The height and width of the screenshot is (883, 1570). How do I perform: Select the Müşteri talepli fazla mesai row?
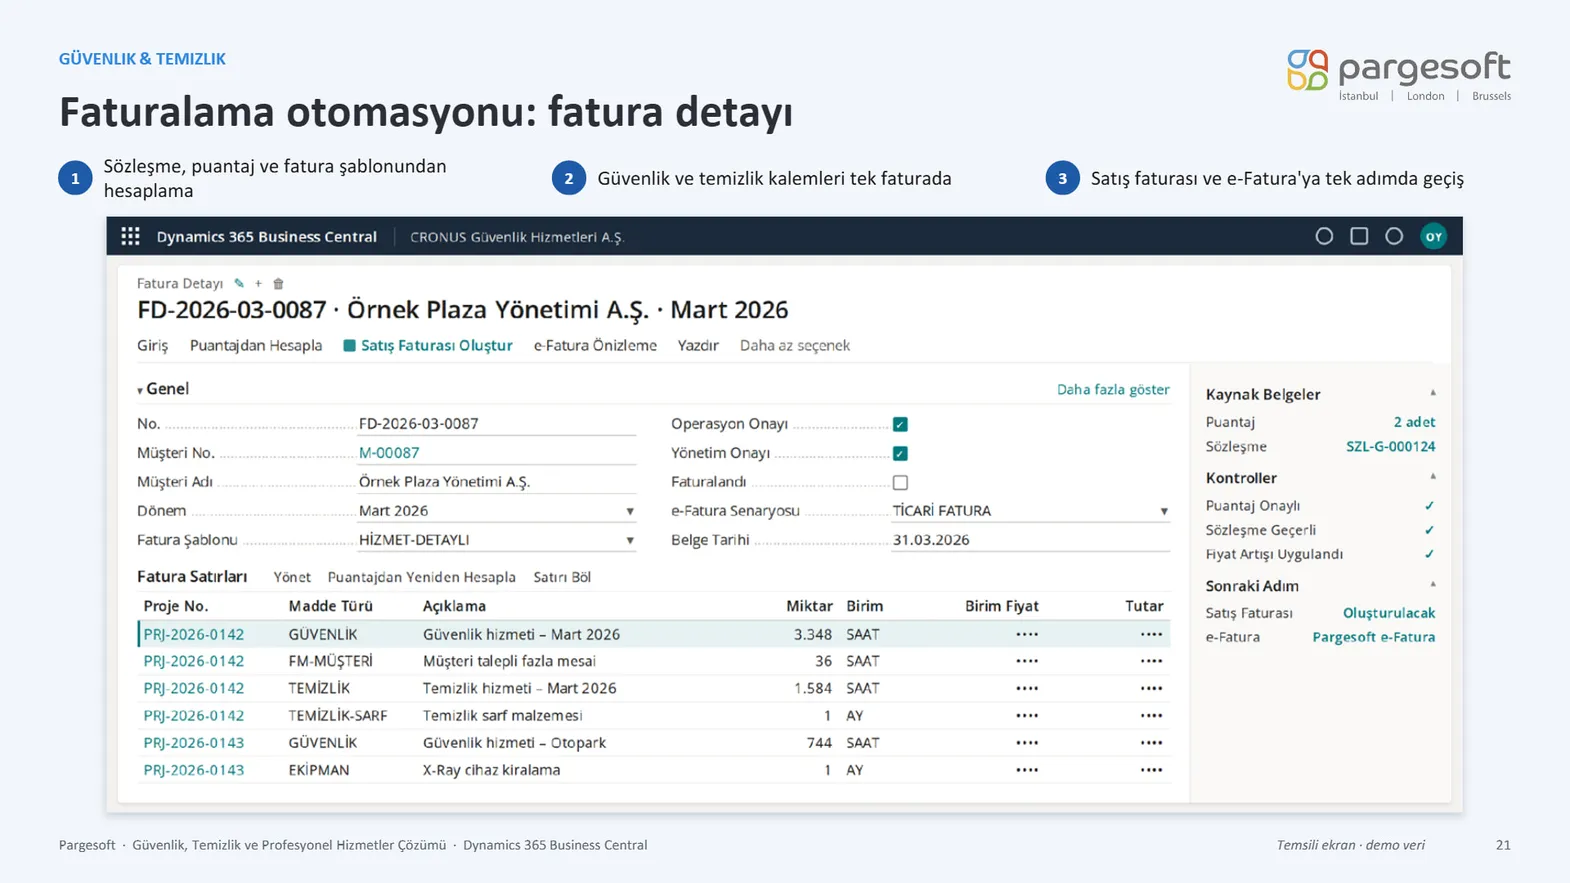(654, 661)
